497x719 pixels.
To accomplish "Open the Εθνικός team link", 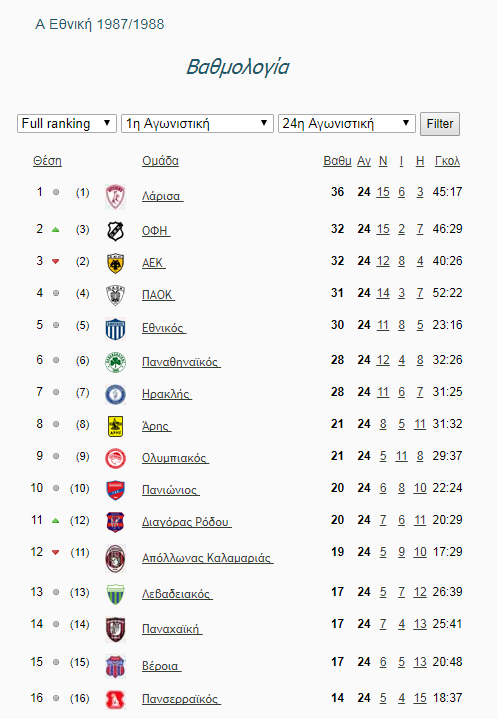I will tap(164, 328).
